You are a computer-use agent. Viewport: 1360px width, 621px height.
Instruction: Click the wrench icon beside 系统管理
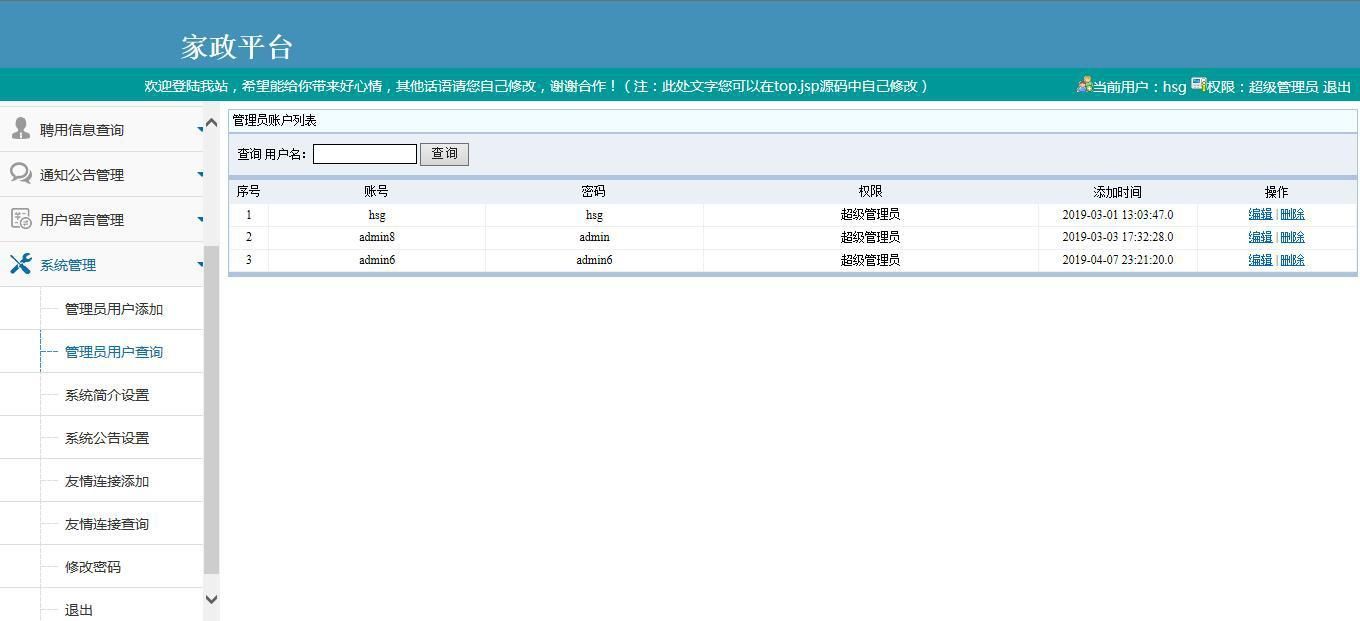20,264
